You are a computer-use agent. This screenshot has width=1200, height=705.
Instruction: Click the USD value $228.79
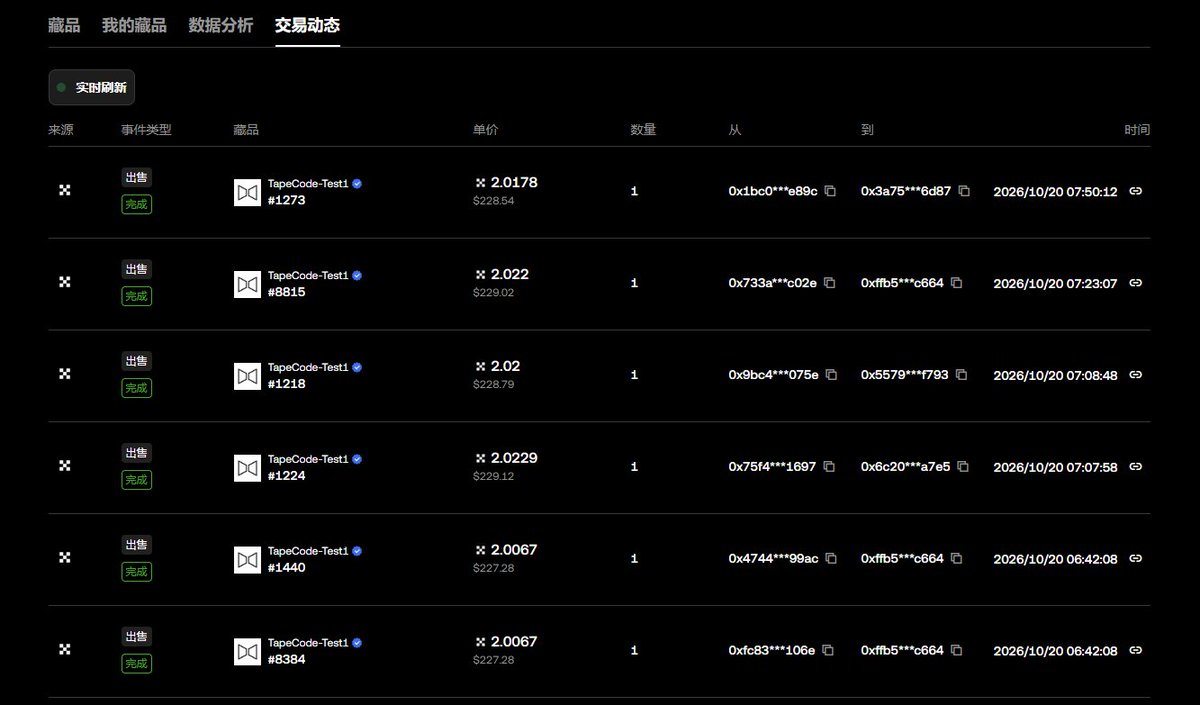pyautogui.click(x=493, y=385)
